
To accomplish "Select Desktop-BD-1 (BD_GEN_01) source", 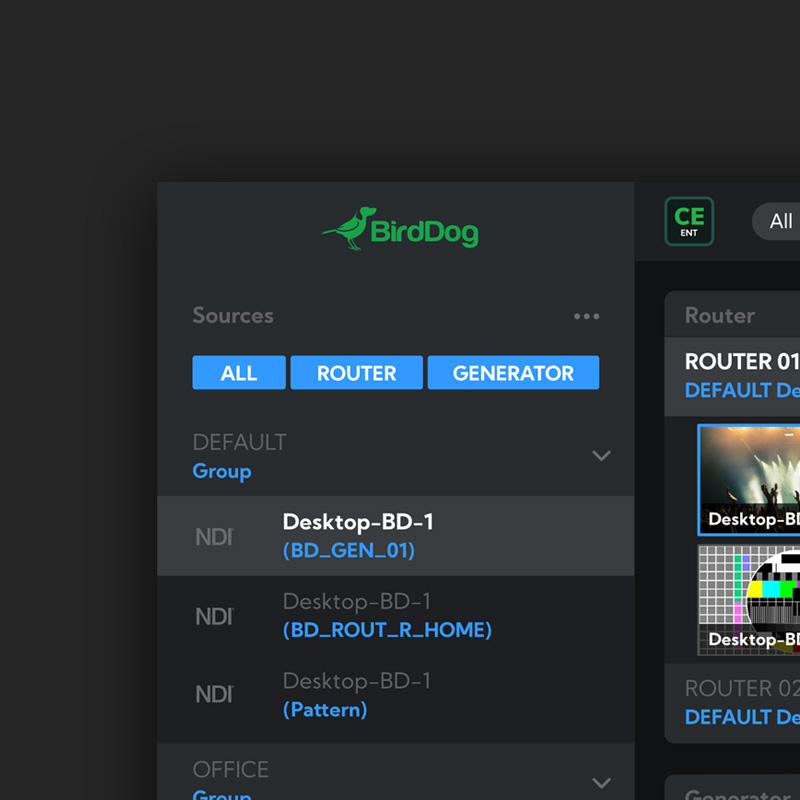I will (x=395, y=536).
